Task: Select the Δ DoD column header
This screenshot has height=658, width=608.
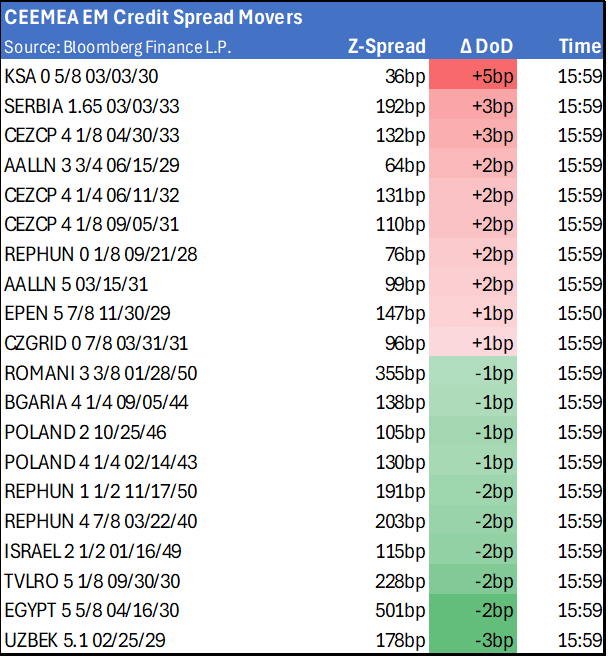Action: pyautogui.click(x=486, y=46)
